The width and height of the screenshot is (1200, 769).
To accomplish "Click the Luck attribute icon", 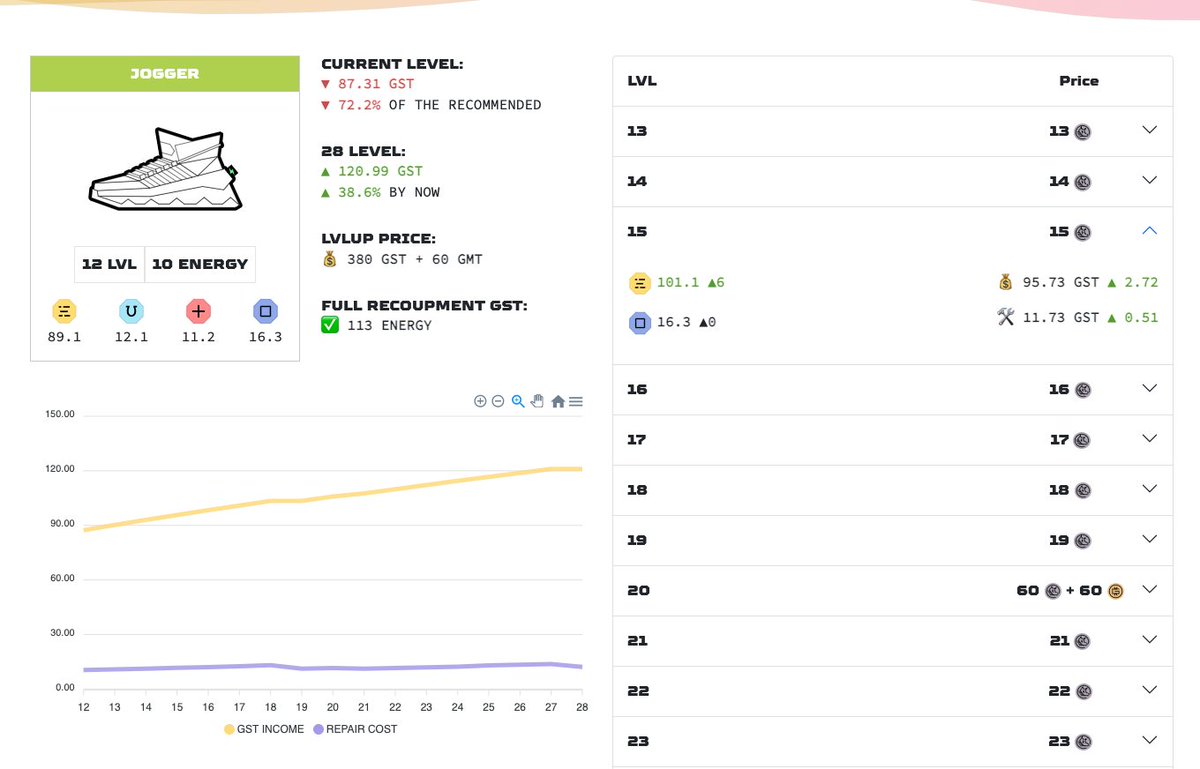I will (131, 311).
